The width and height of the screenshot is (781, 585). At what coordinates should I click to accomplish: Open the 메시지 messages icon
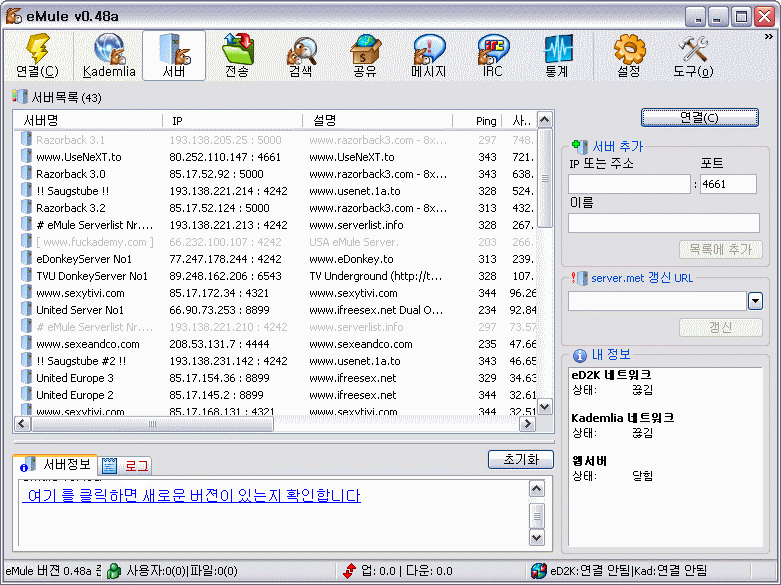429,55
